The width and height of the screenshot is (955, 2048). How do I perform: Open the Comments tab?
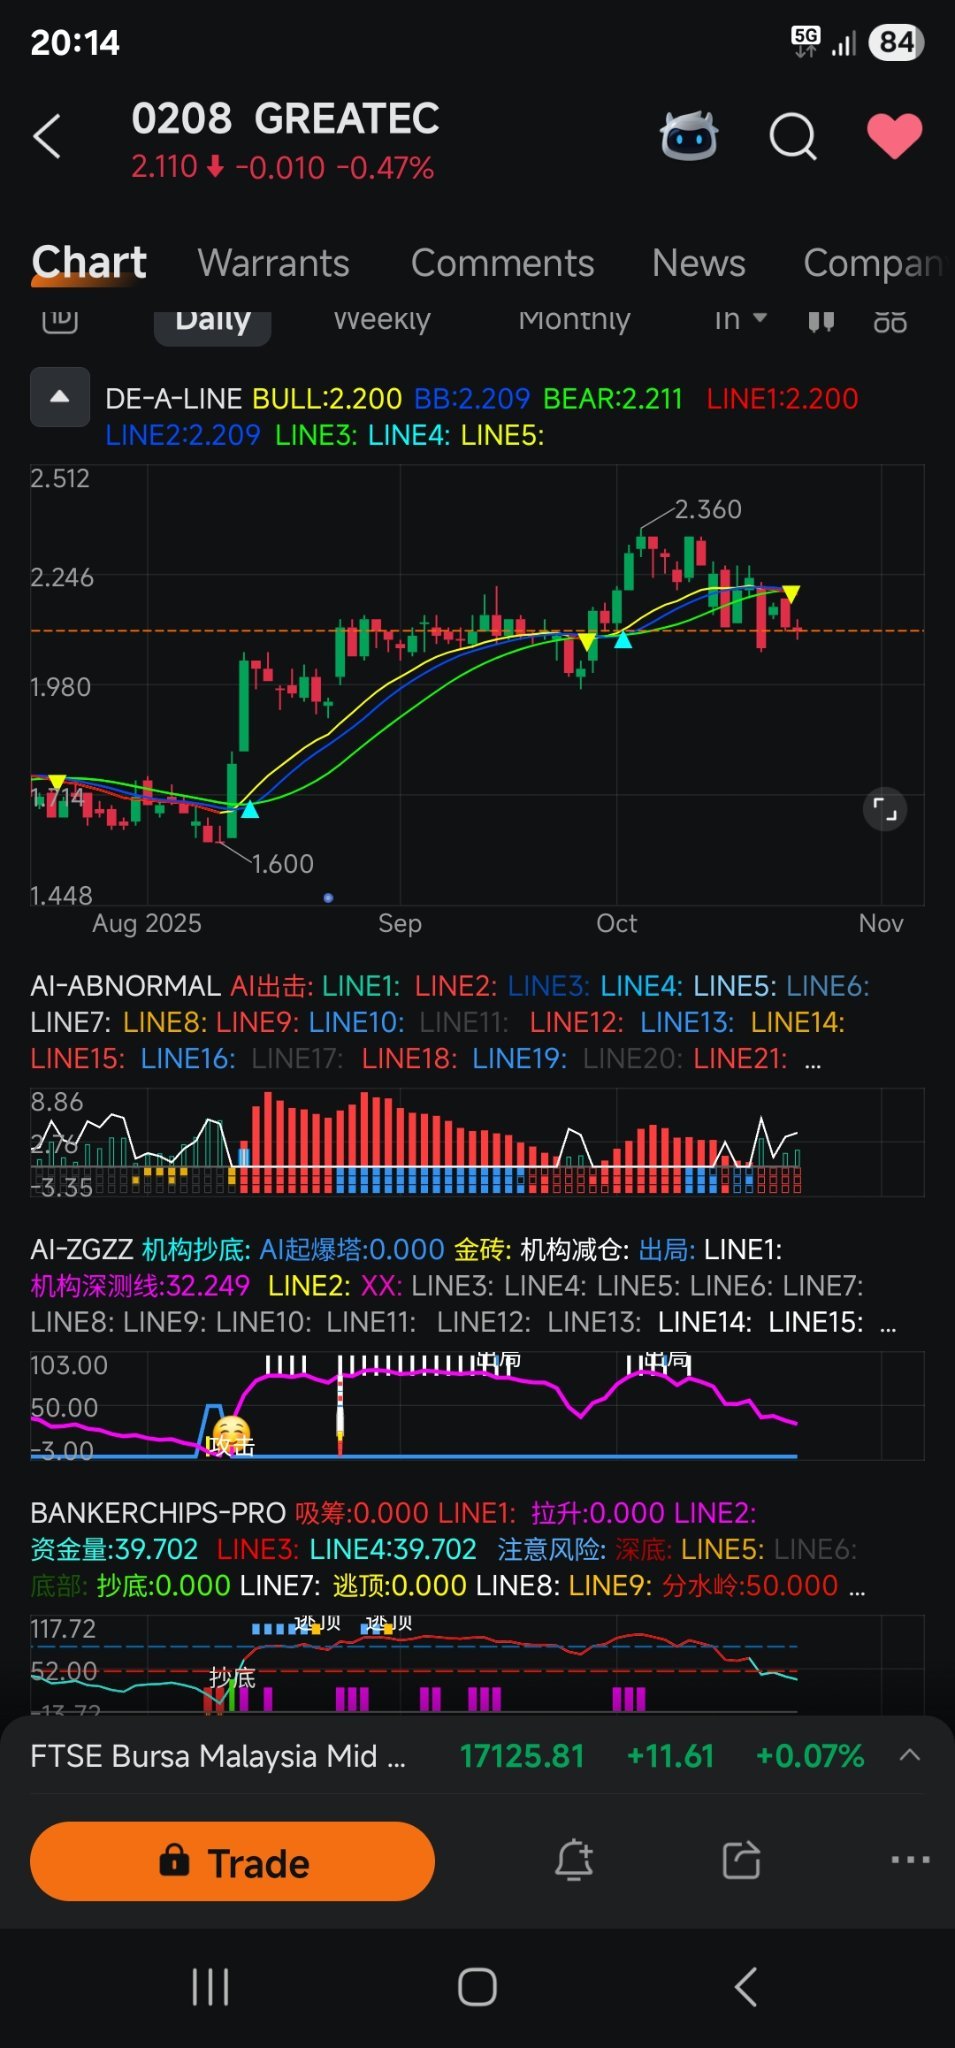(x=502, y=263)
